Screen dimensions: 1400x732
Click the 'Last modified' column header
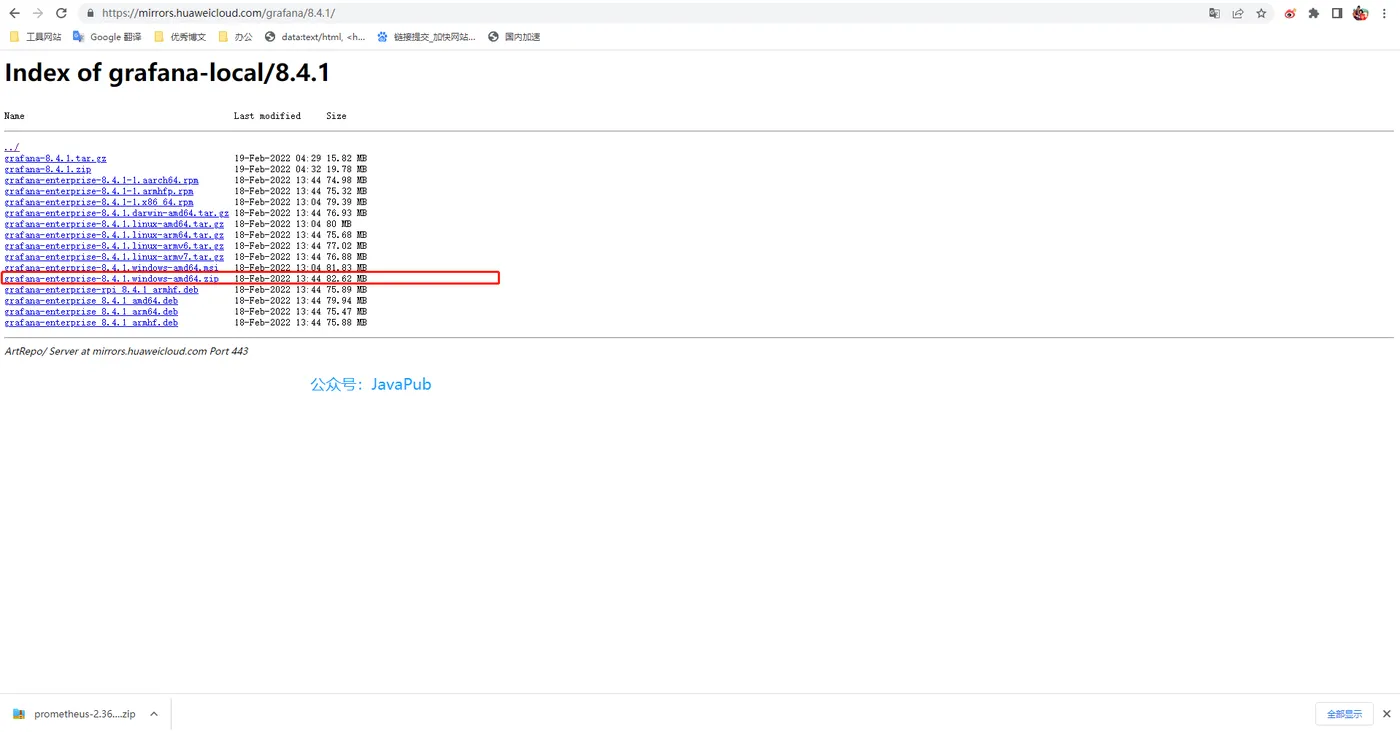[267, 116]
